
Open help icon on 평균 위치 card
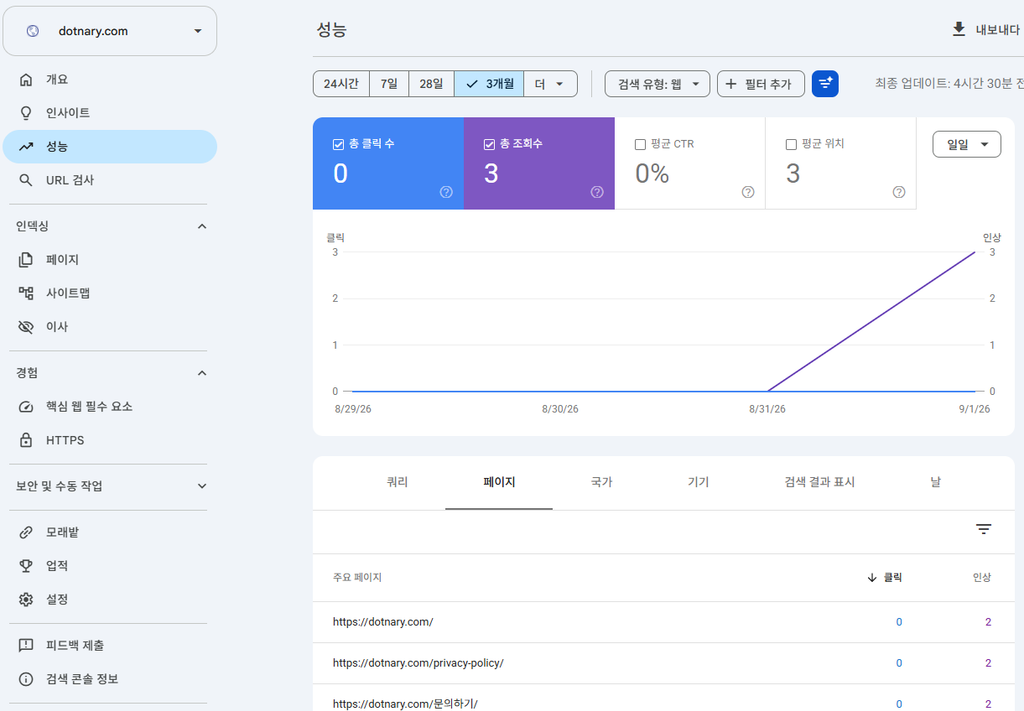[x=899, y=192]
